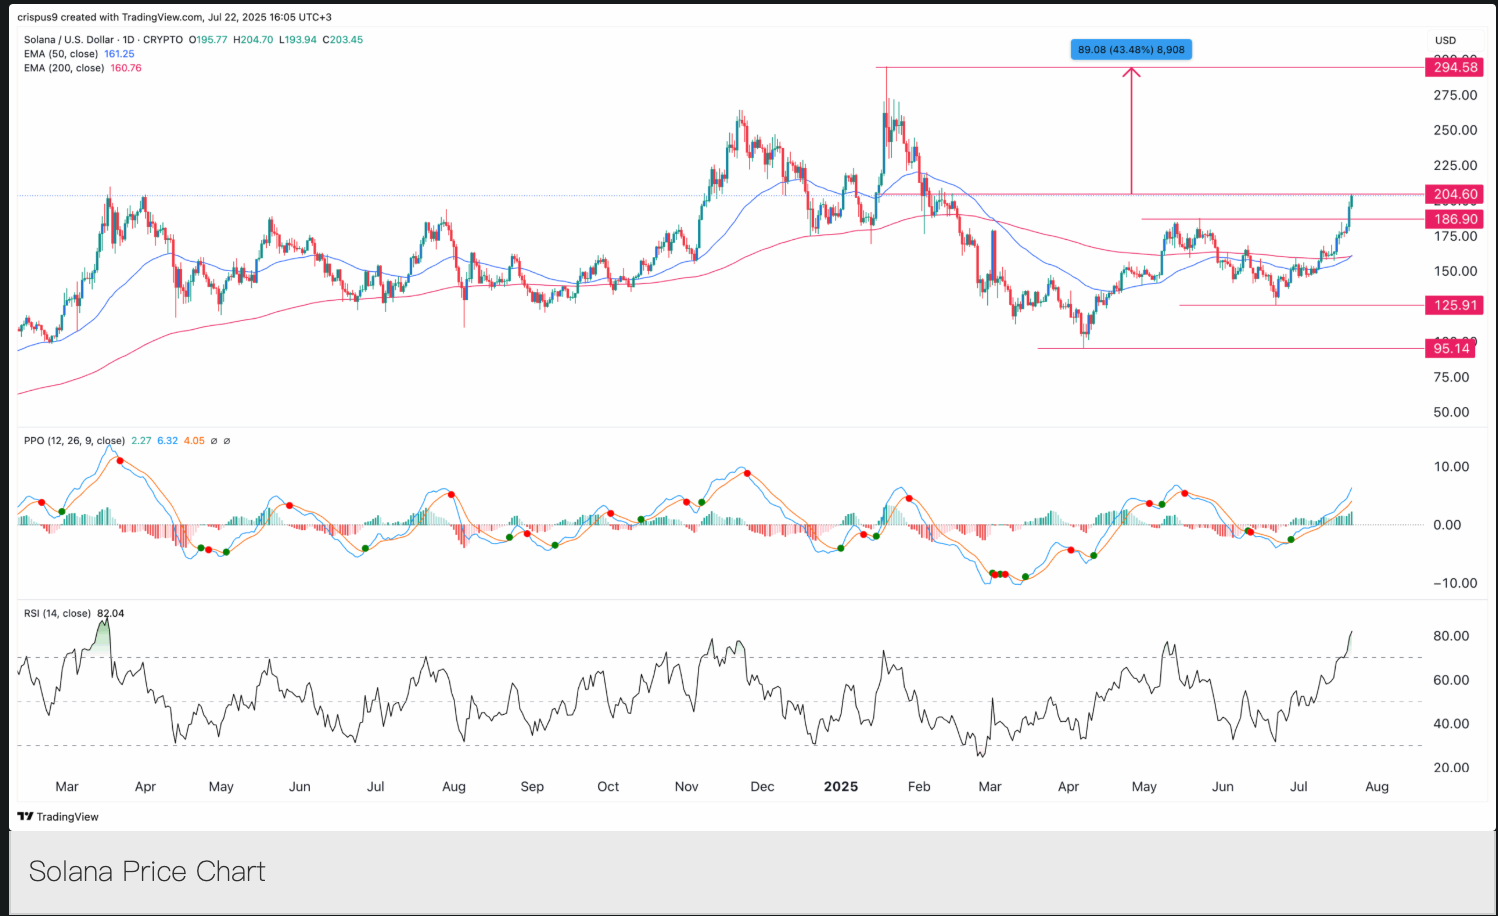Viewport: 1498px width, 916px height.
Task: Click the Solana Price Chart caption
Action: pyautogui.click(x=147, y=872)
